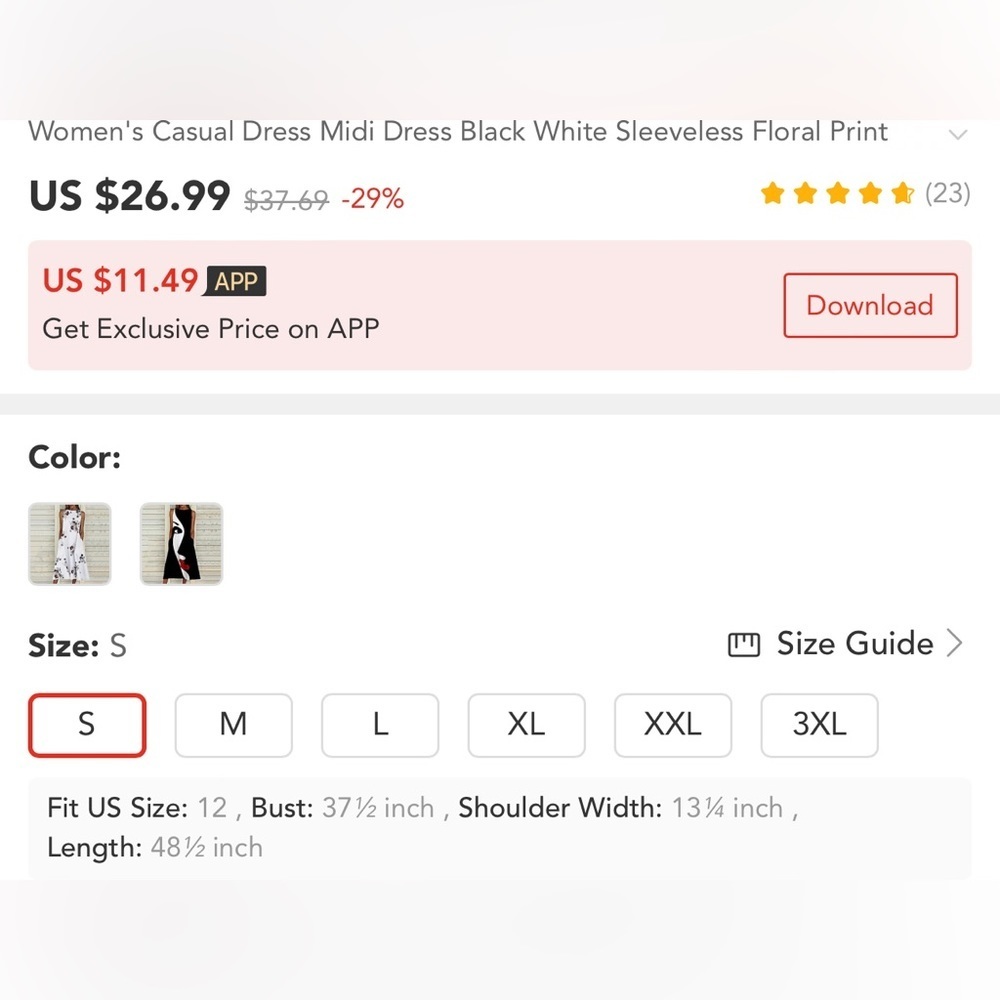Click the Women's Casual Dress title text
Image resolution: width=1000 pixels, height=1000 pixels.
458,132
